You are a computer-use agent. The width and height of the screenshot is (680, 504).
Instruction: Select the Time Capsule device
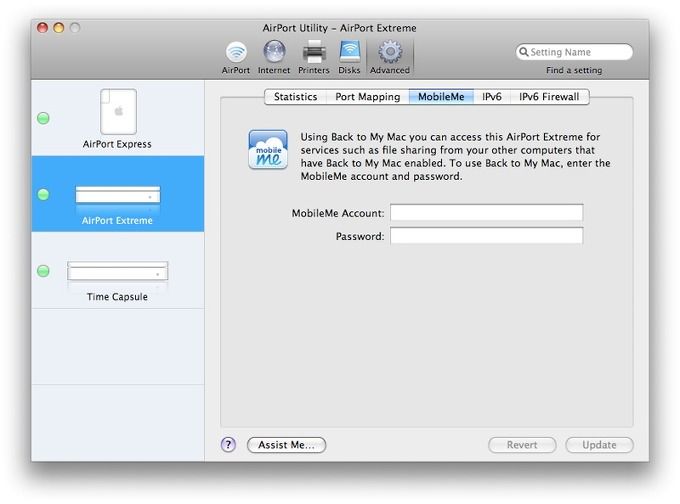coord(117,271)
